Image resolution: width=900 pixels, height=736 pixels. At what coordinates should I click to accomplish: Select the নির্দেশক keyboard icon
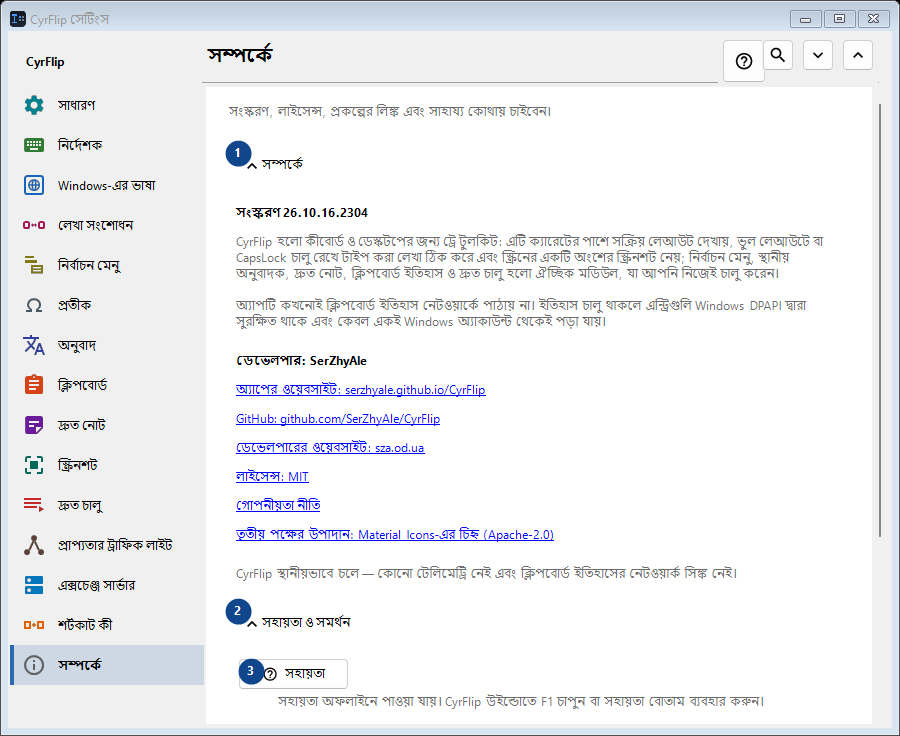[x=34, y=145]
